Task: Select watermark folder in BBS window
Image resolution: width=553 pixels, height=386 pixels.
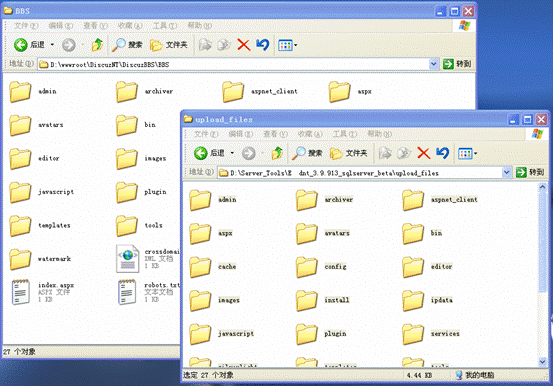Action: coord(40,259)
